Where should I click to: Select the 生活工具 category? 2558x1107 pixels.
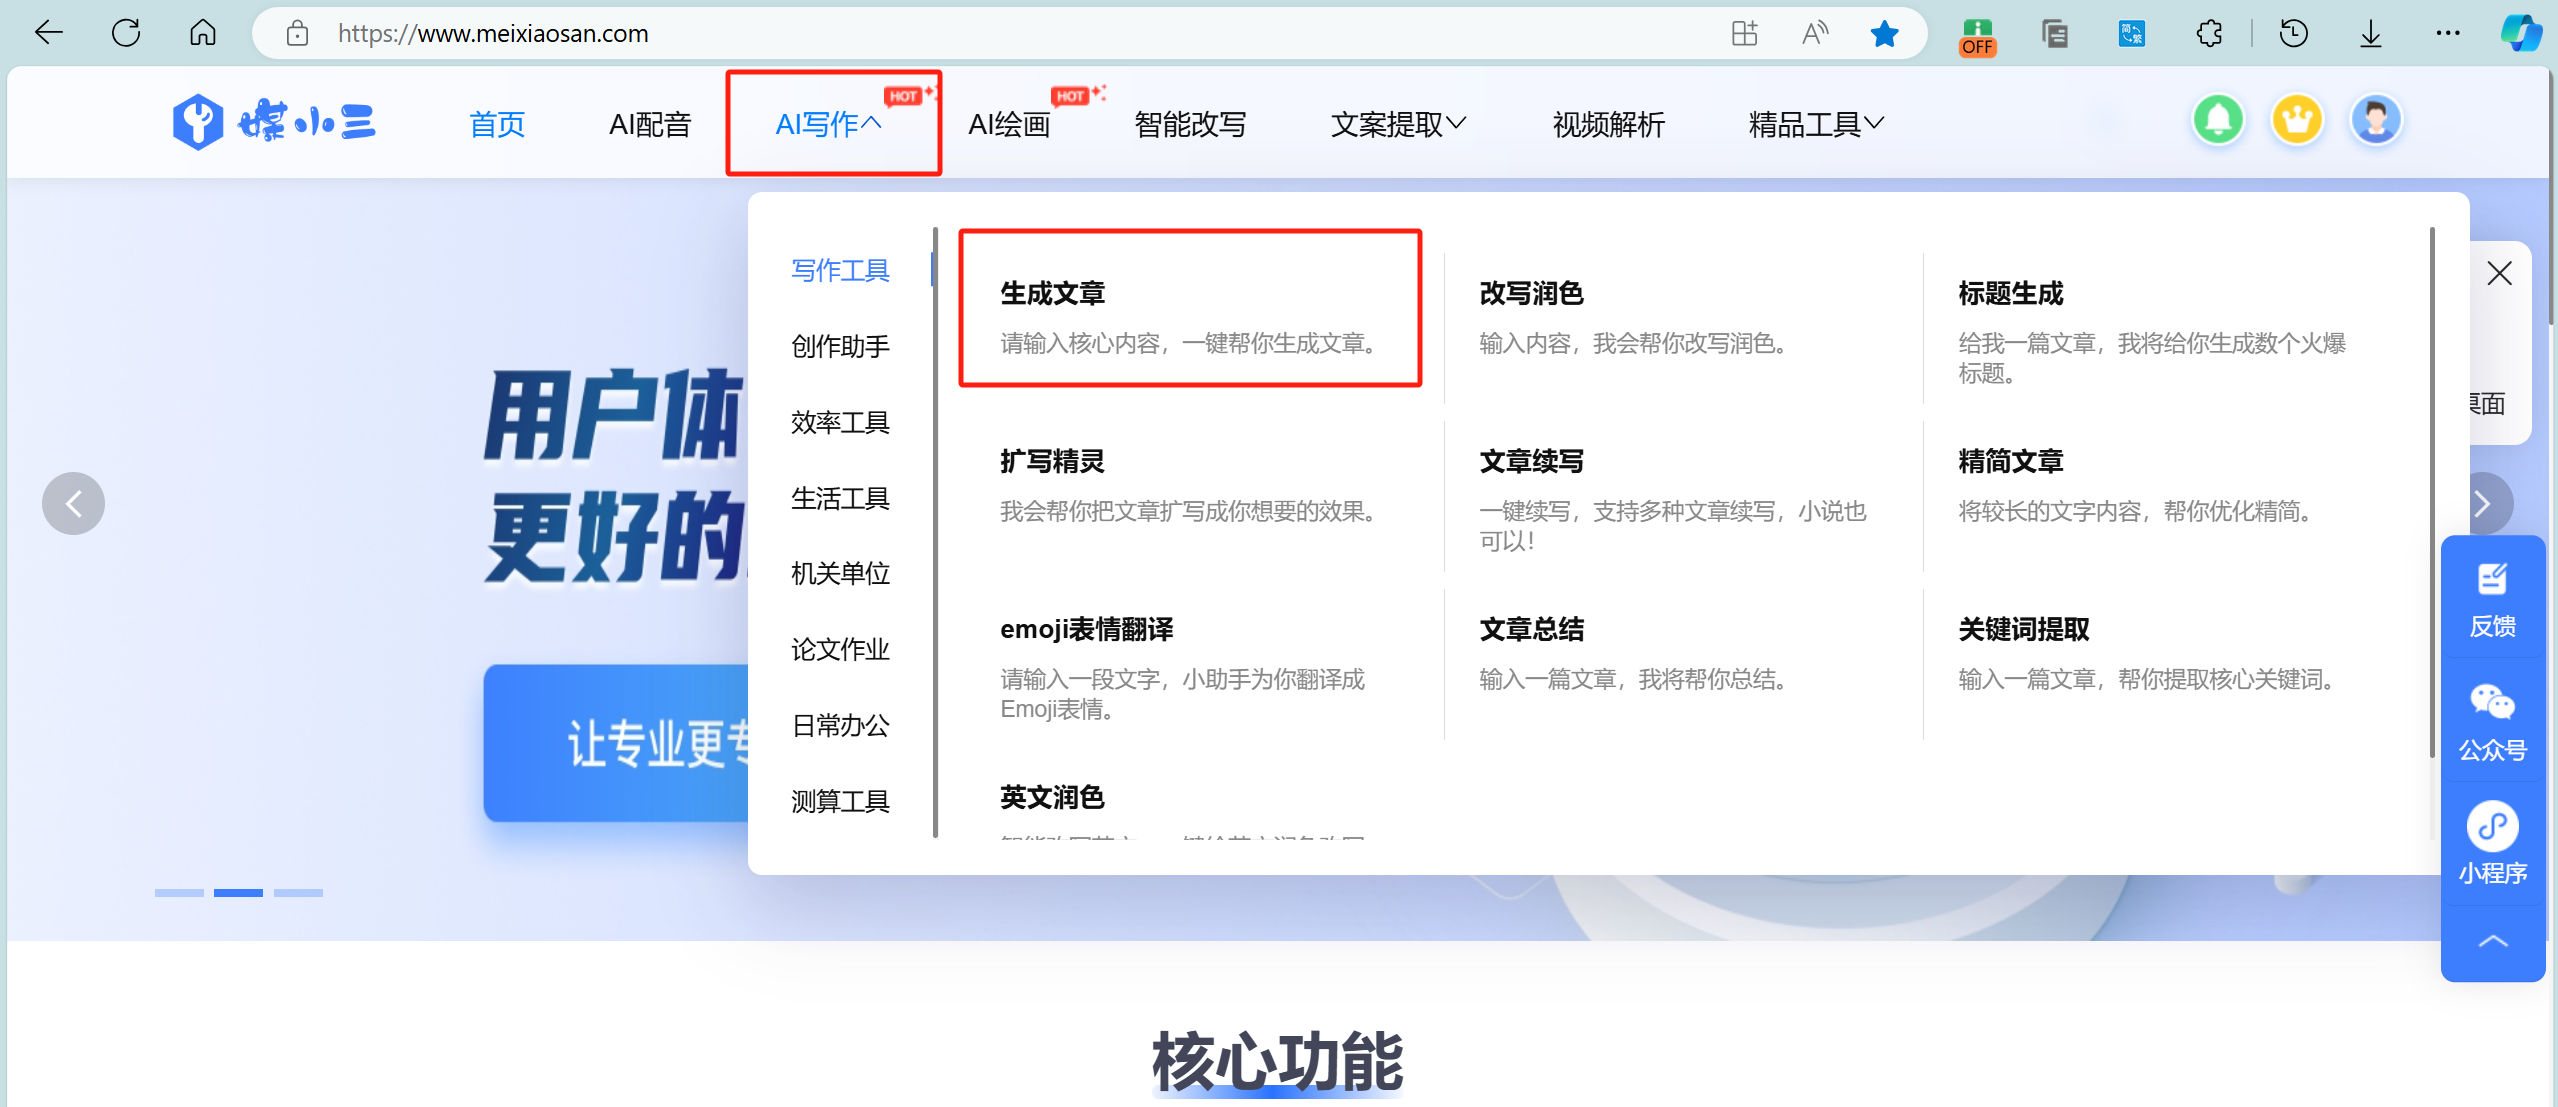[x=840, y=498]
